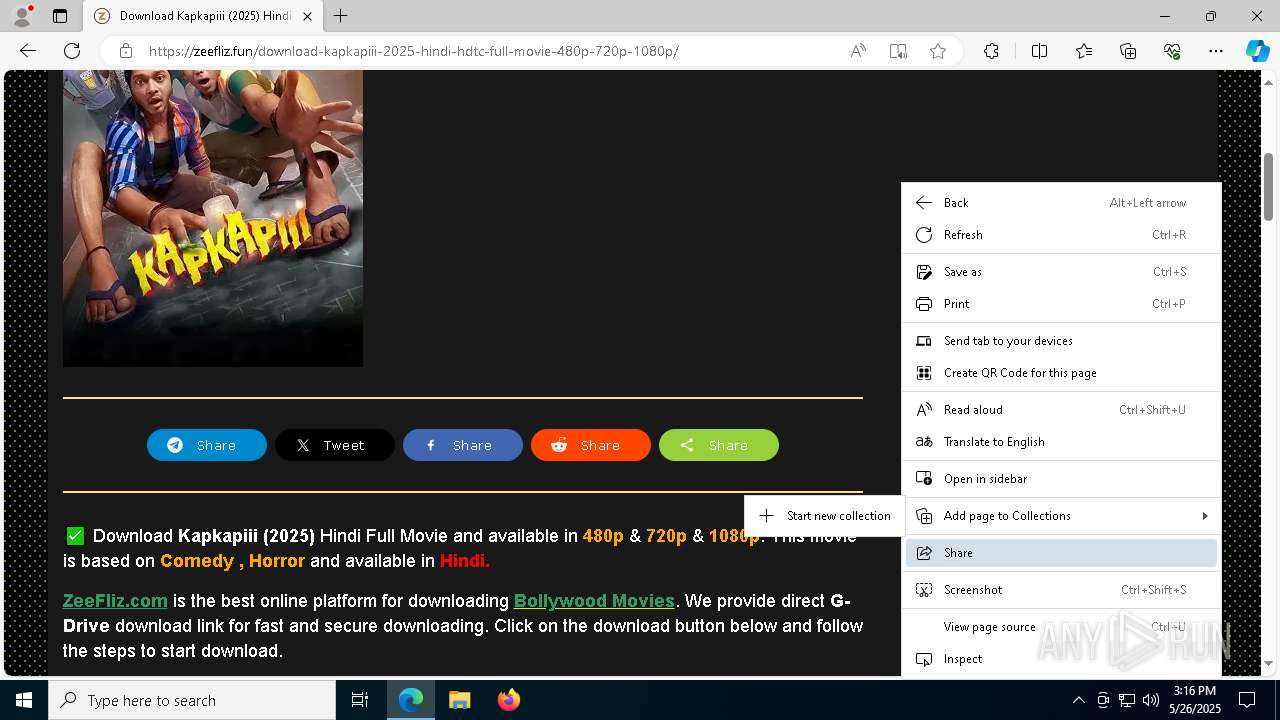Open Collections toolbar icon
The height and width of the screenshot is (720, 1280).
[x=1128, y=51]
